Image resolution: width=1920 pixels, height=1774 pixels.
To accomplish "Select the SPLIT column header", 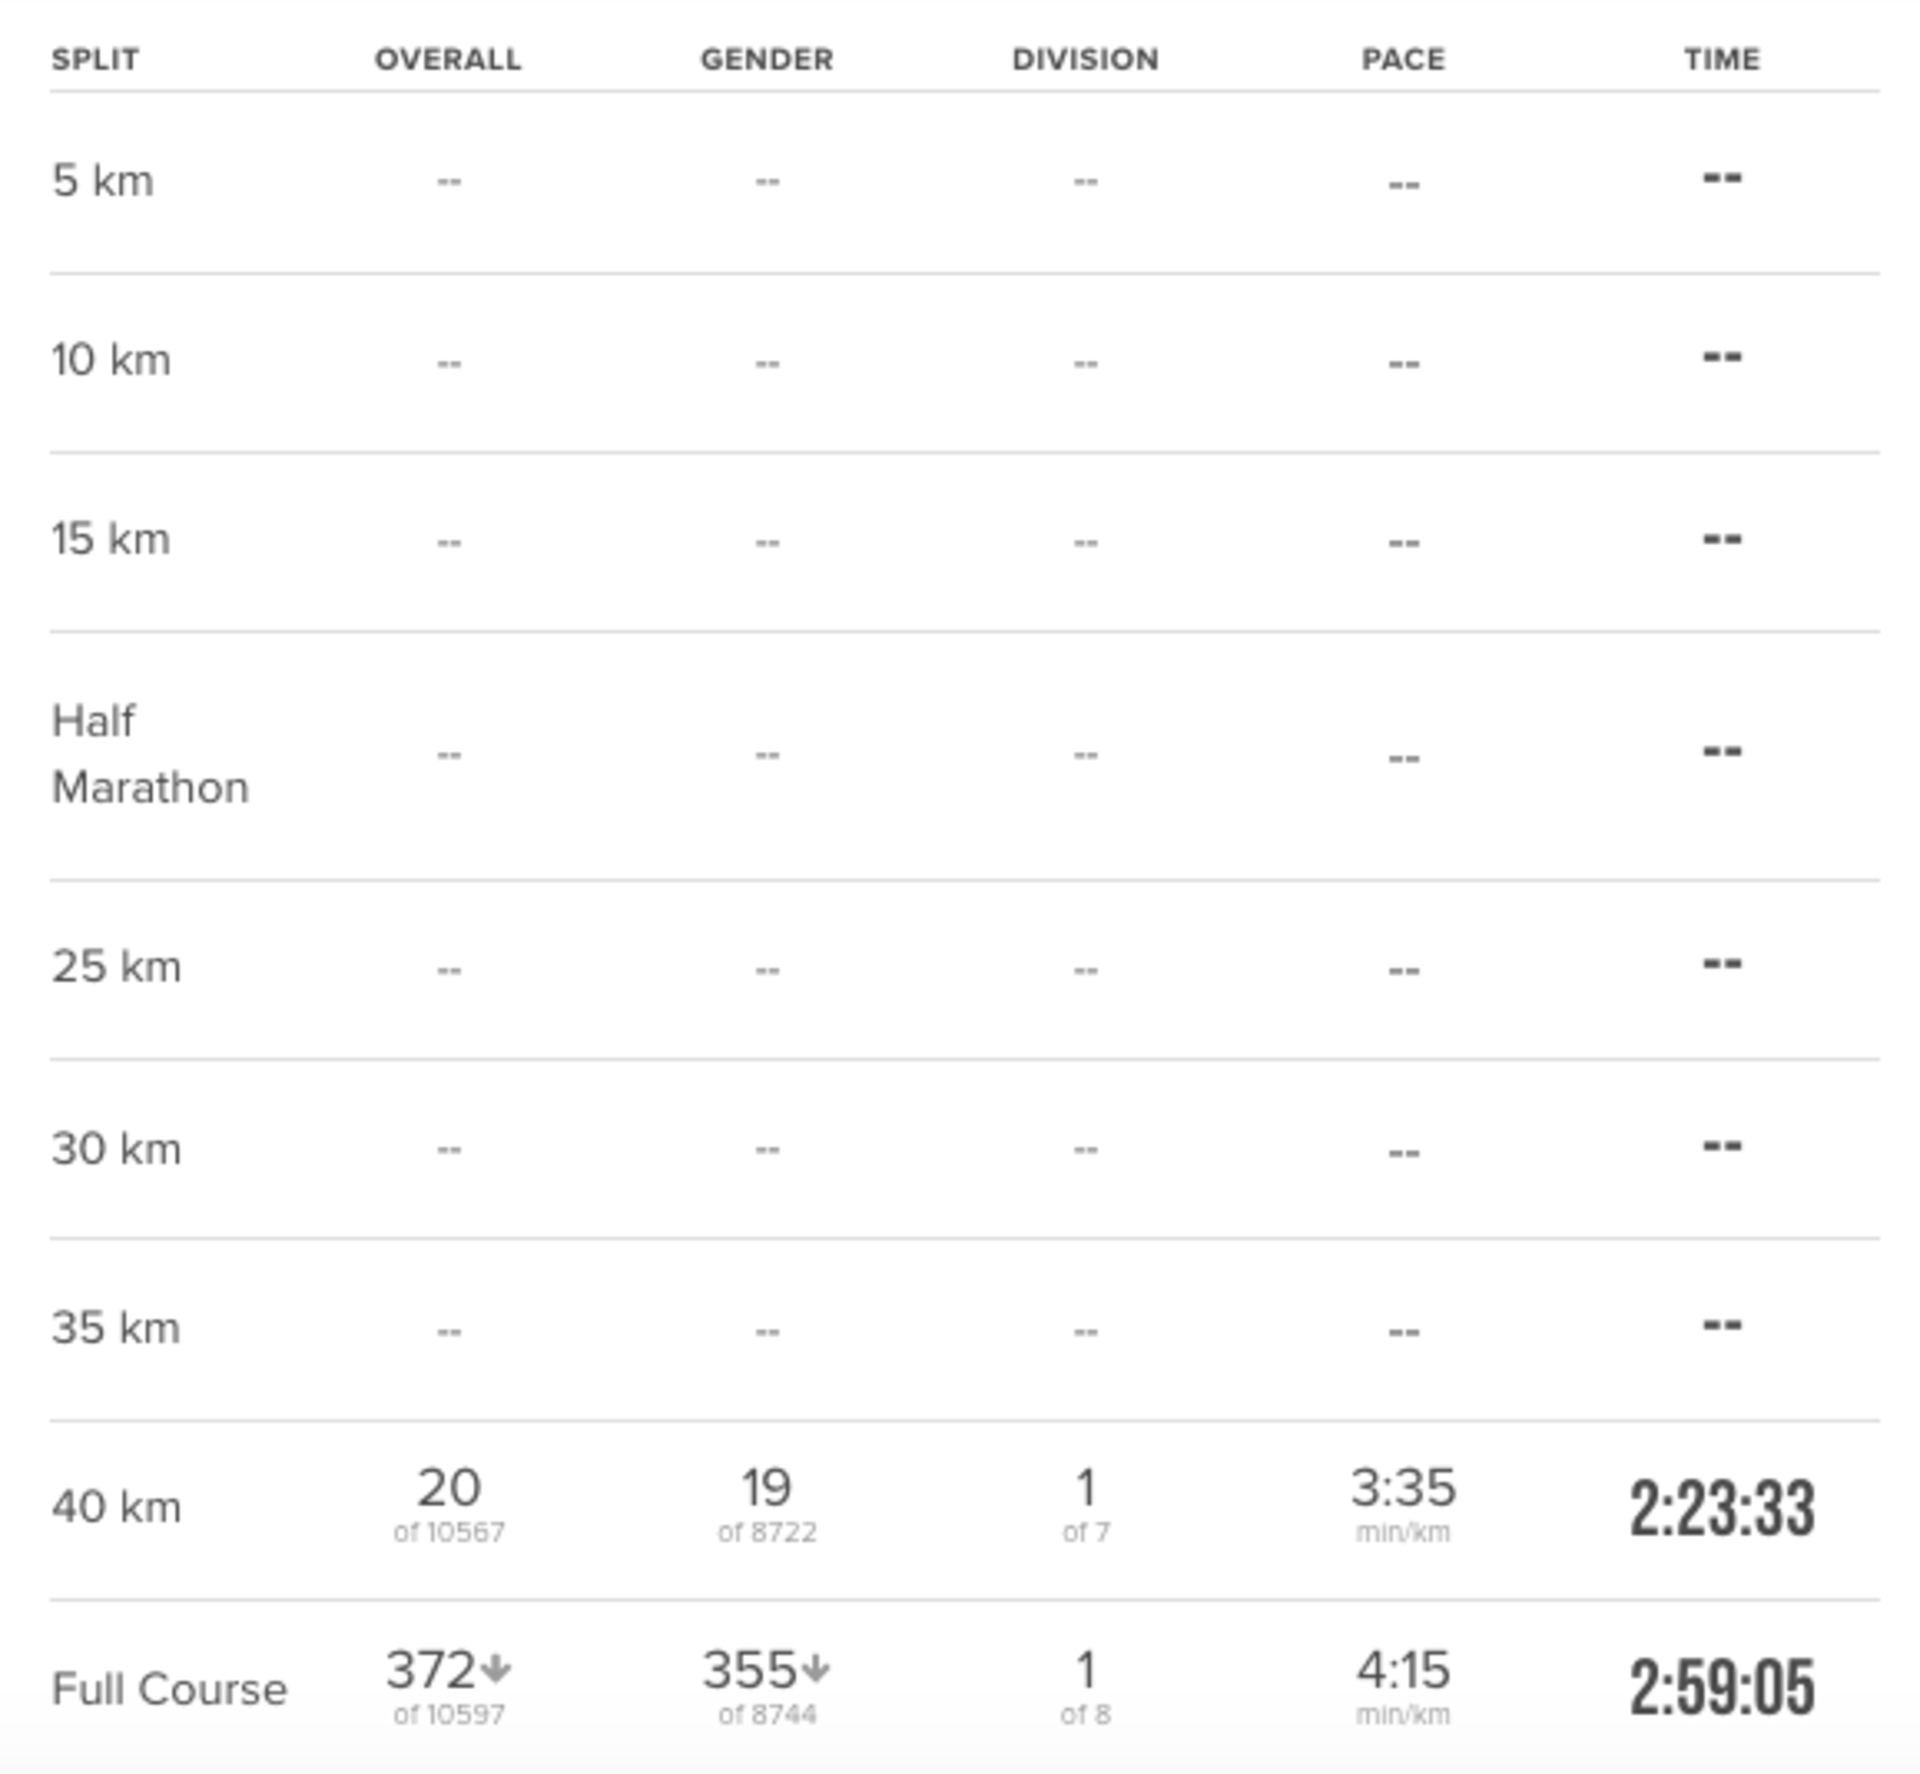I will click(x=95, y=59).
